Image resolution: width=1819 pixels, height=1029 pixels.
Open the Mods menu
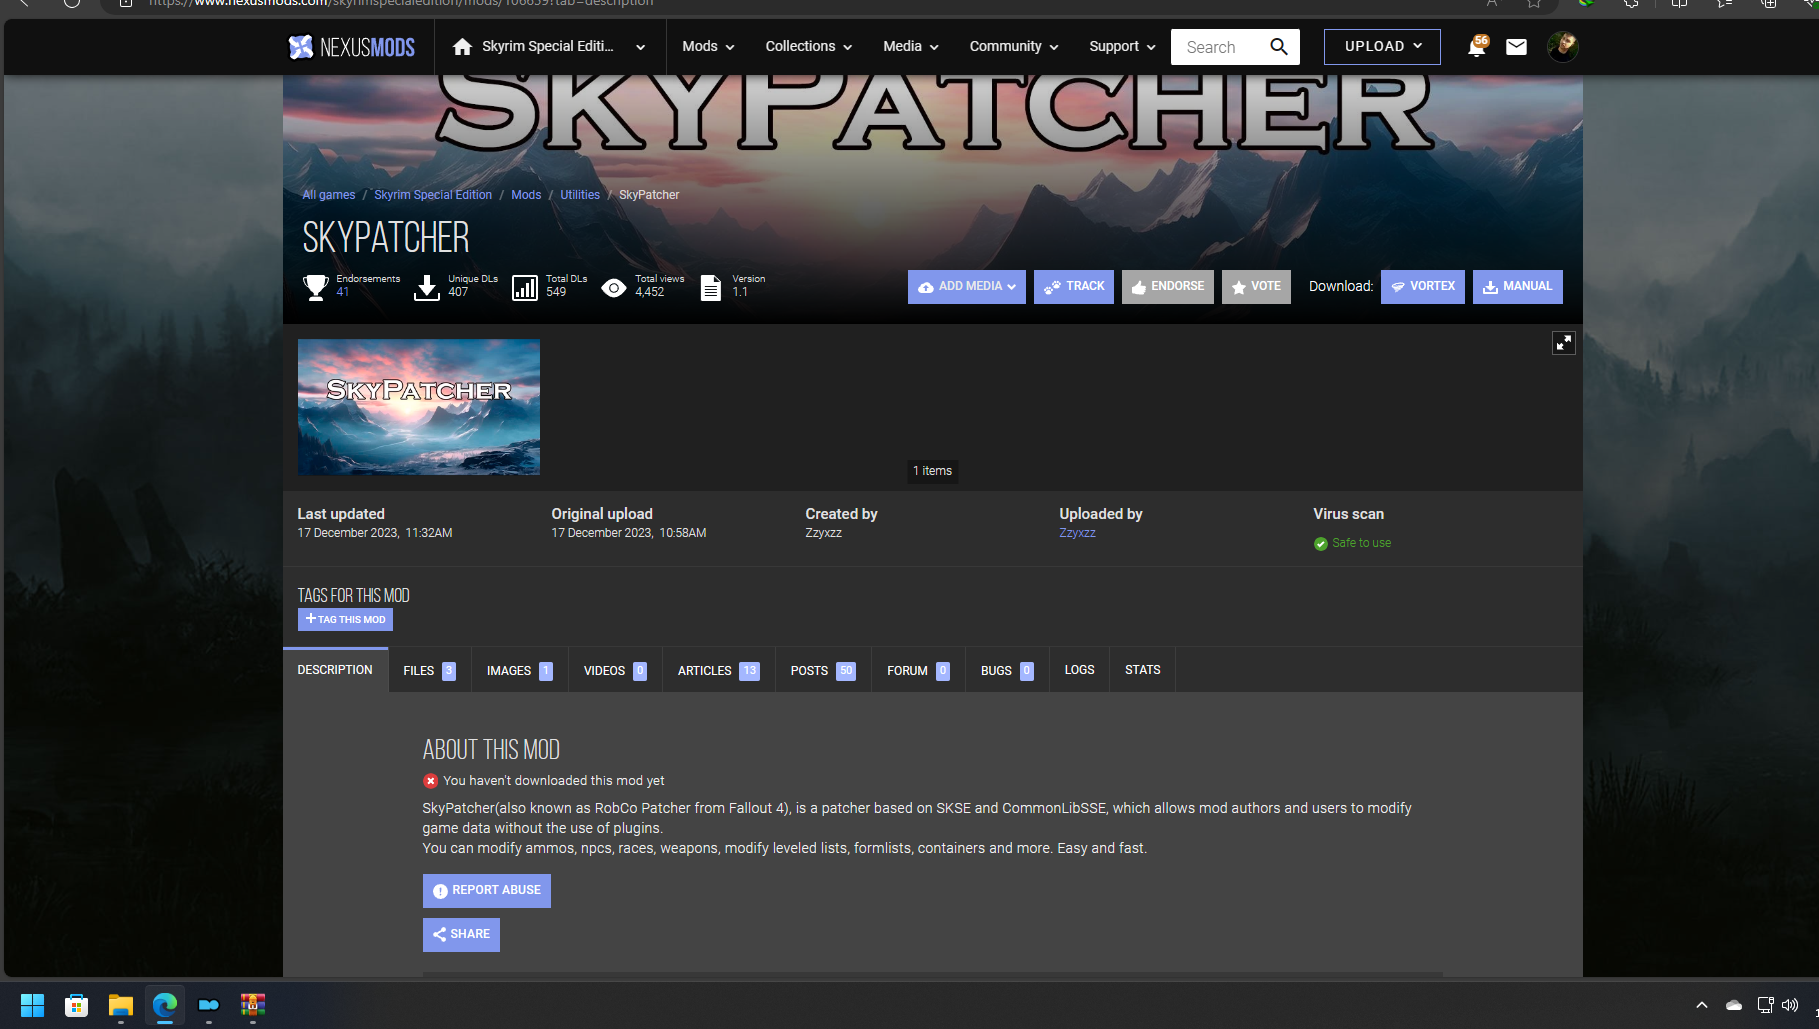(708, 47)
